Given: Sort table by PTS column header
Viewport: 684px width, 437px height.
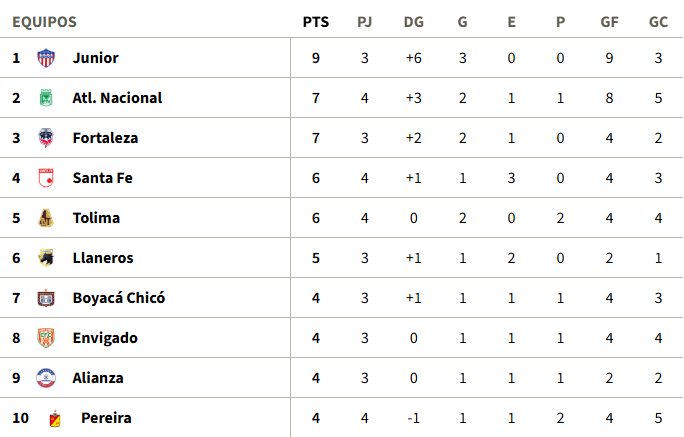Looking at the screenshot, I should tap(316, 22).
